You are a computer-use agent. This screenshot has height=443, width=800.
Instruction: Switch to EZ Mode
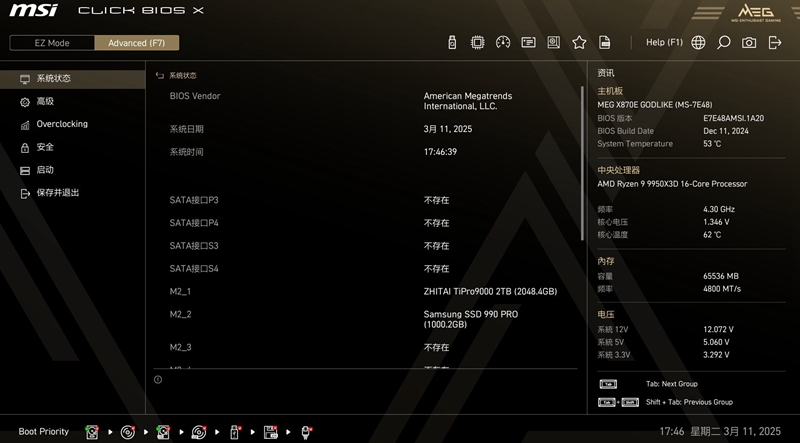click(x=52, y=43)
